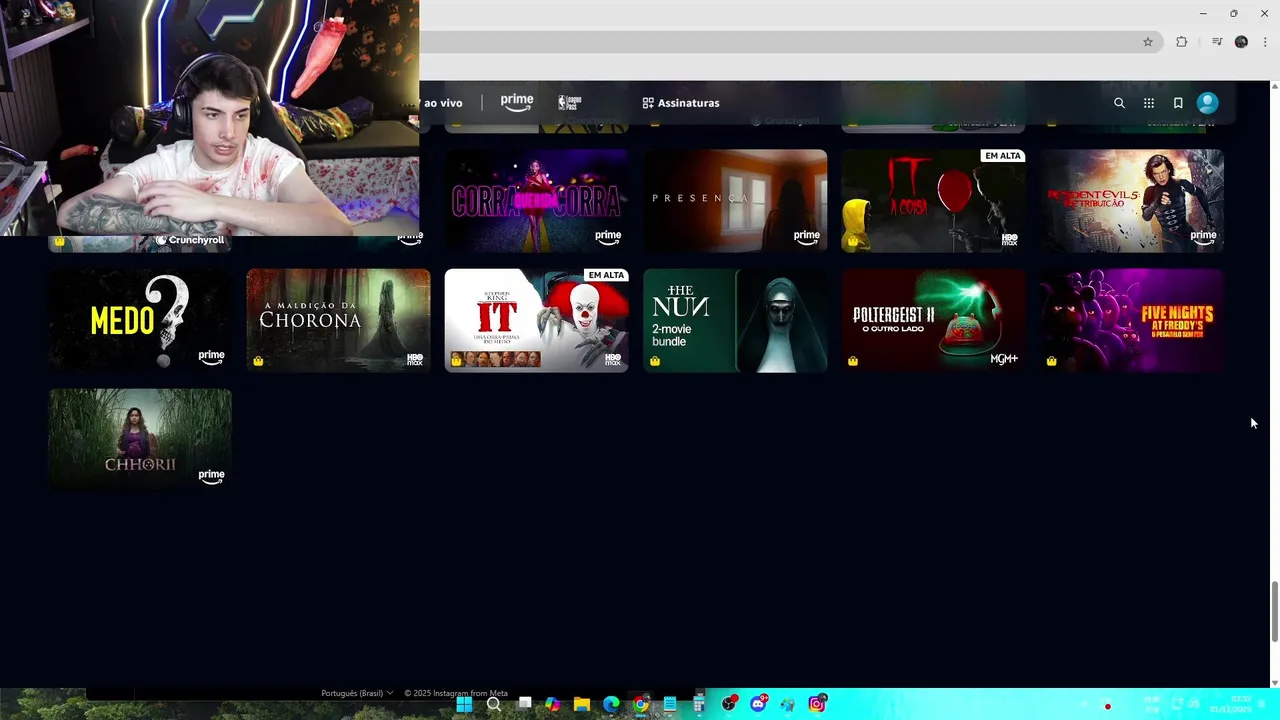Open Windows taskbar search
This screenshot has height=720, width=1280.
(494, 704)
